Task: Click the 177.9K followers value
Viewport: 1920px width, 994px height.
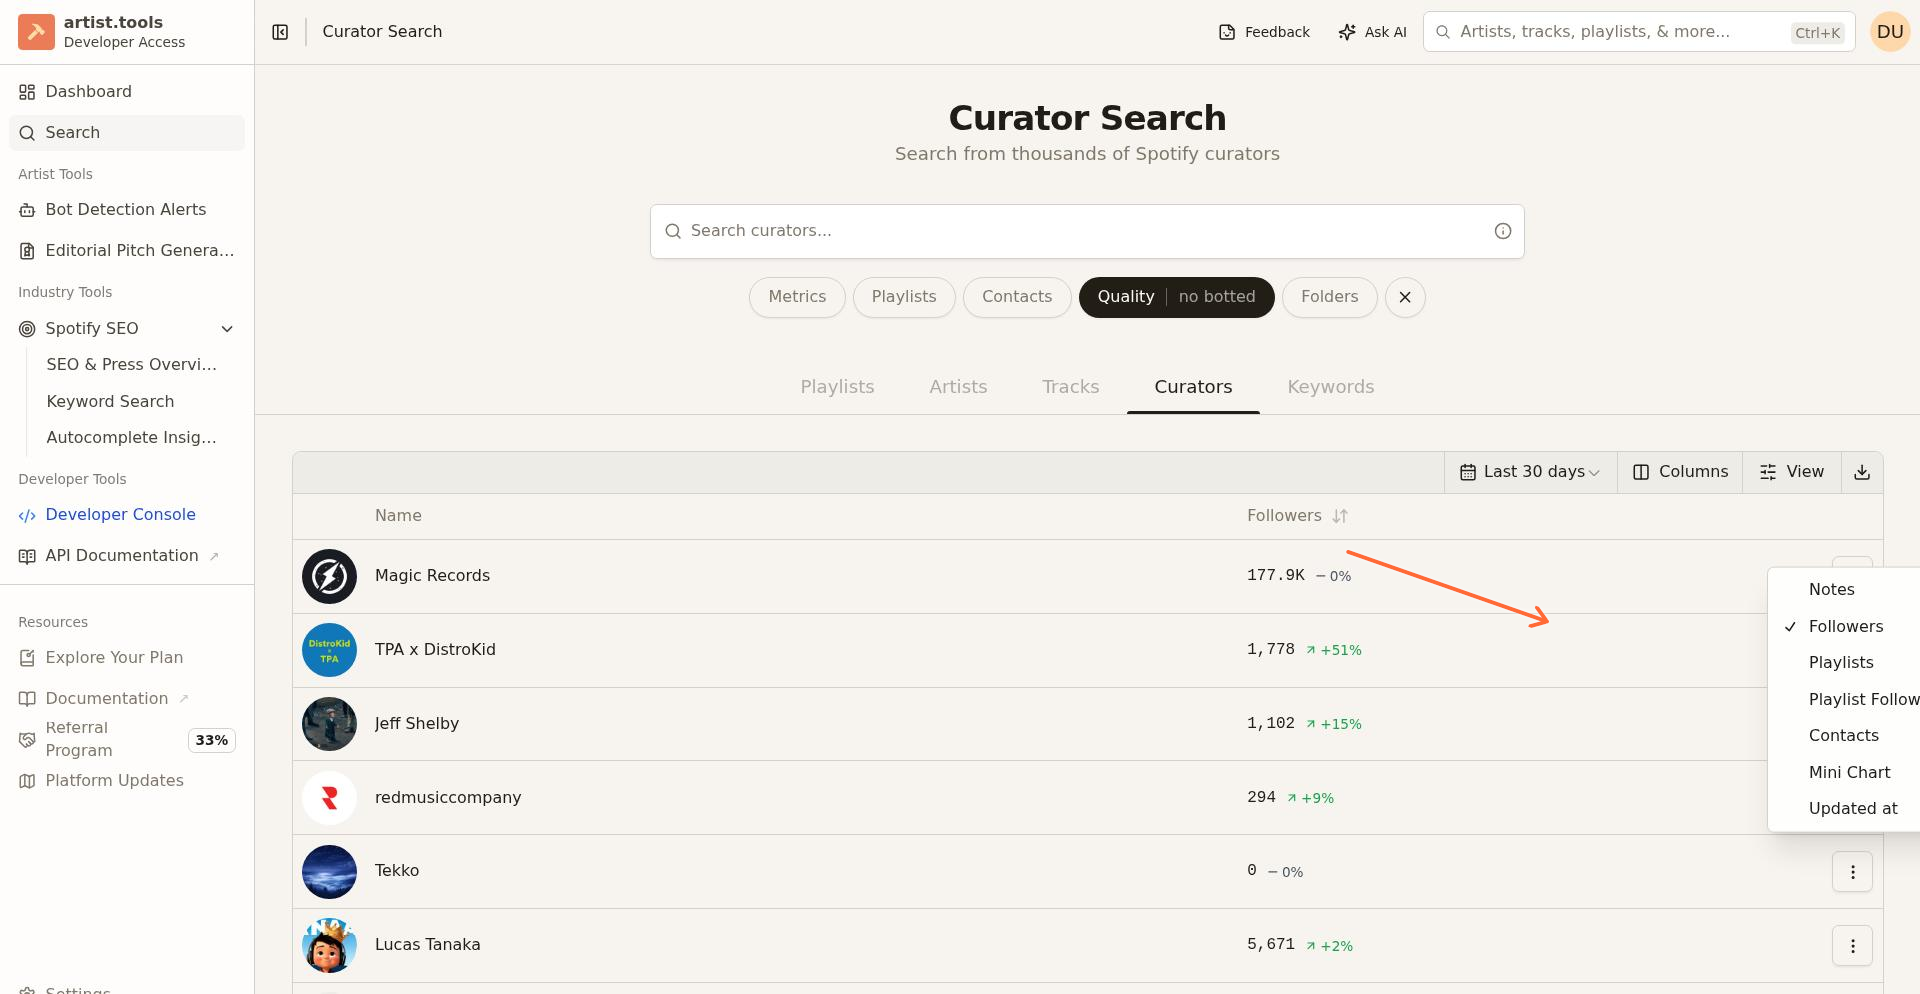Action: (x=1275, y=576)
